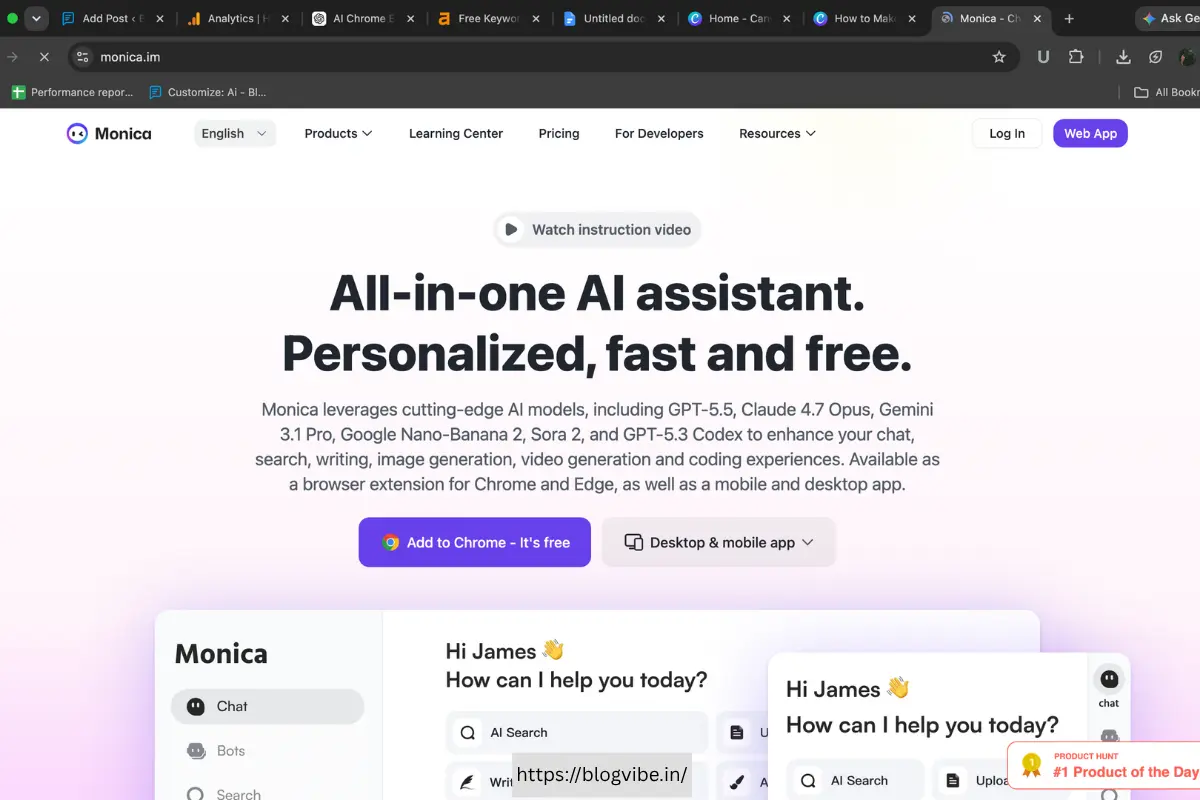Stop page loading with the X icon
The image size is (1200, 800).
[44, 57]
